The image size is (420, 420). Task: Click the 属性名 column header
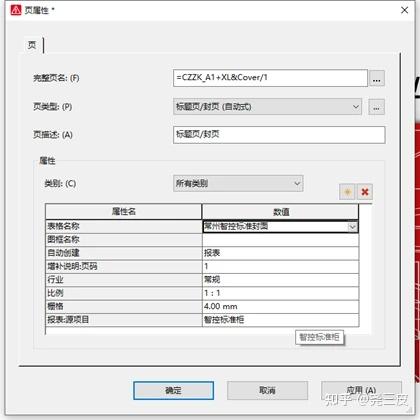coord(124,211)
